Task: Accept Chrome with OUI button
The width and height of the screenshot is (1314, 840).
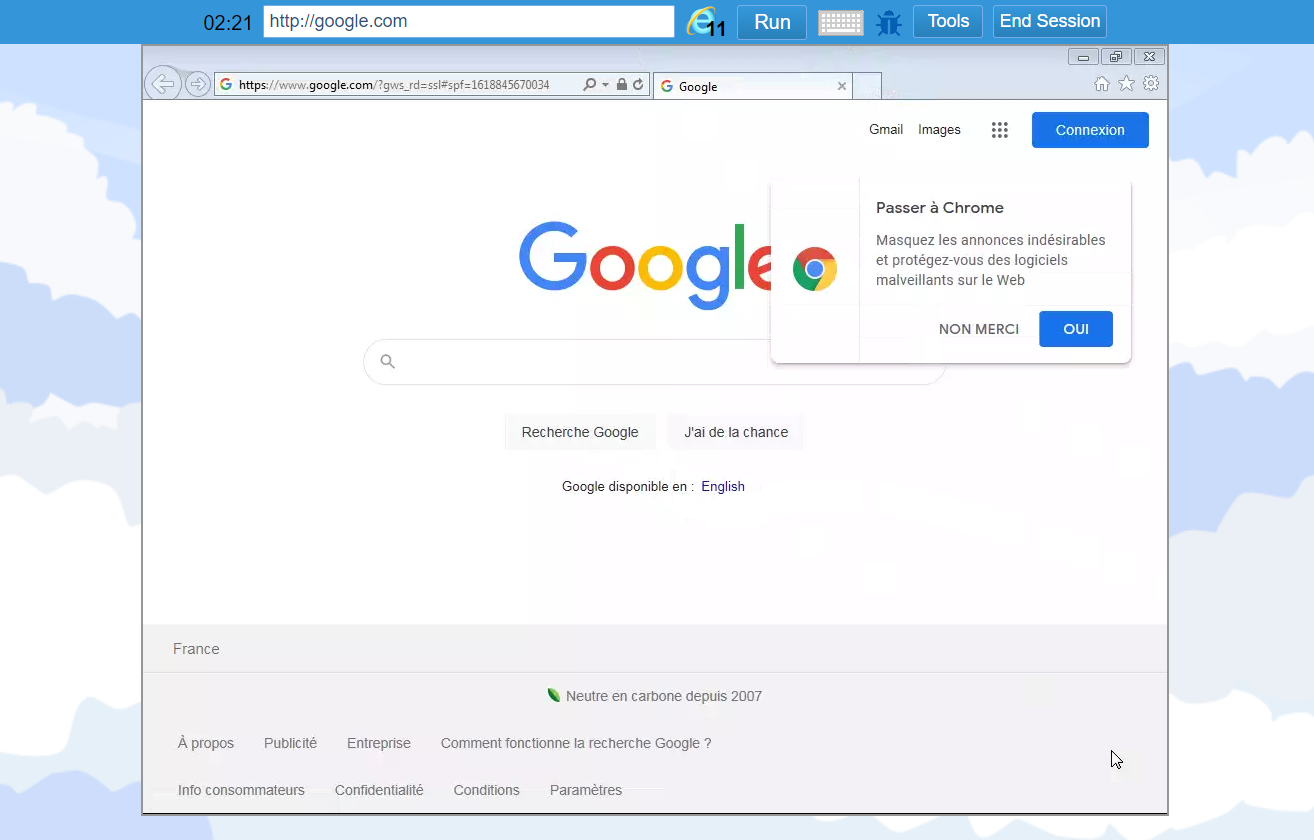Action: point(1076,329)
